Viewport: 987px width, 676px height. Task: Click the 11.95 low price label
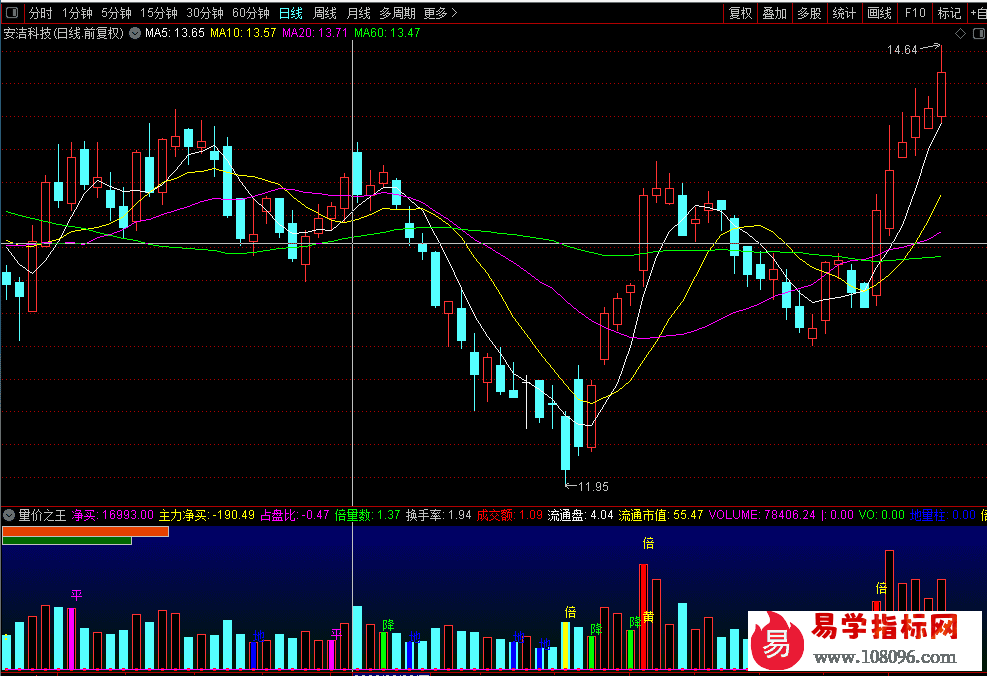pyautogui.click(x=593, y=487)
